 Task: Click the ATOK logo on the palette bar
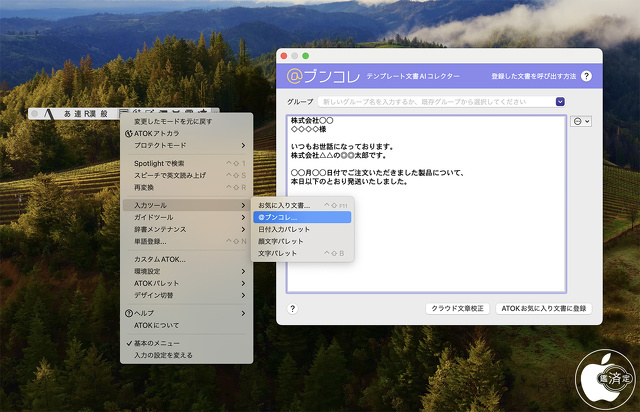pos(48,114)
